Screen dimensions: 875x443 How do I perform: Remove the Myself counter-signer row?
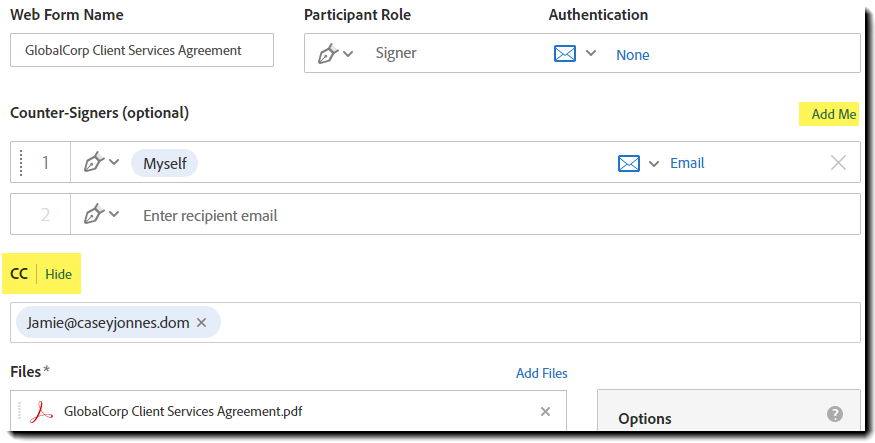pos(838,163)
